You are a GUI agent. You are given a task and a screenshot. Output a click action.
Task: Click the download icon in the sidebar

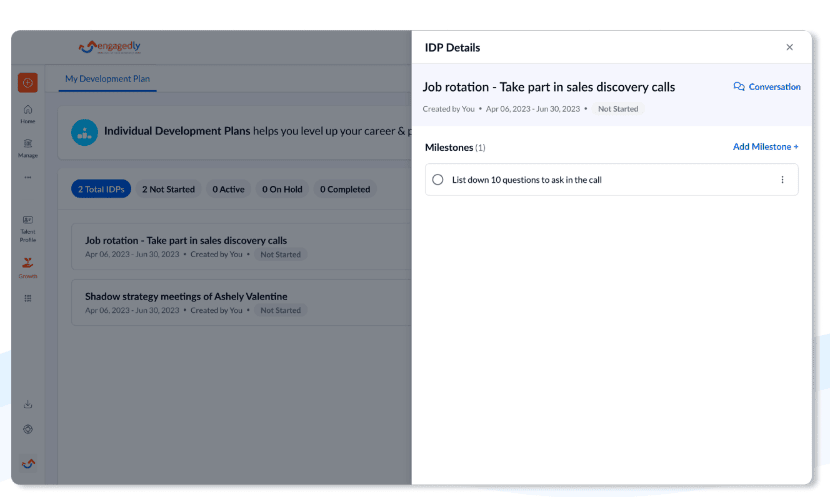(x=28, y=404)
